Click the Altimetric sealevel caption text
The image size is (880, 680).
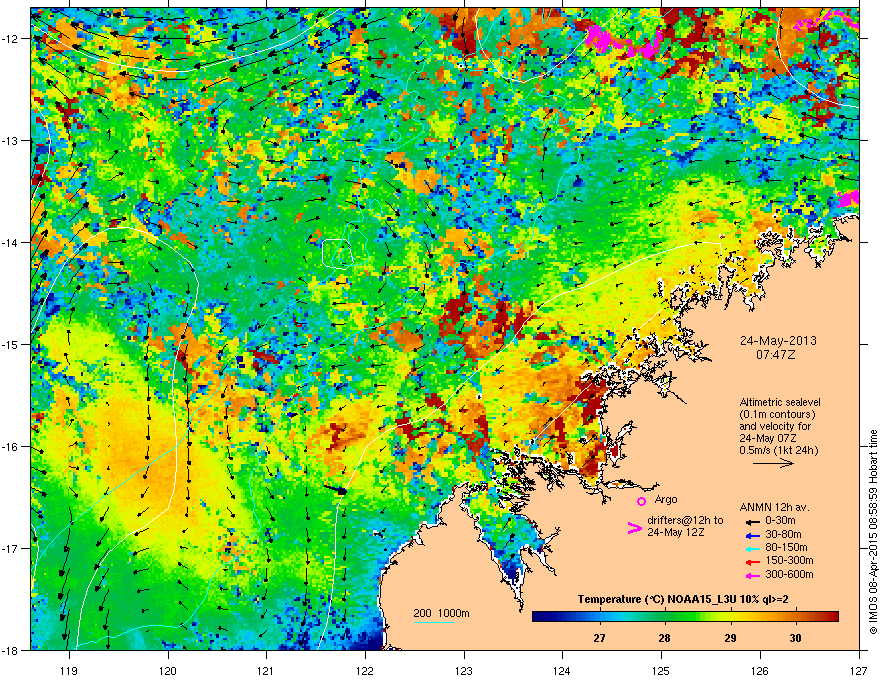780,426
